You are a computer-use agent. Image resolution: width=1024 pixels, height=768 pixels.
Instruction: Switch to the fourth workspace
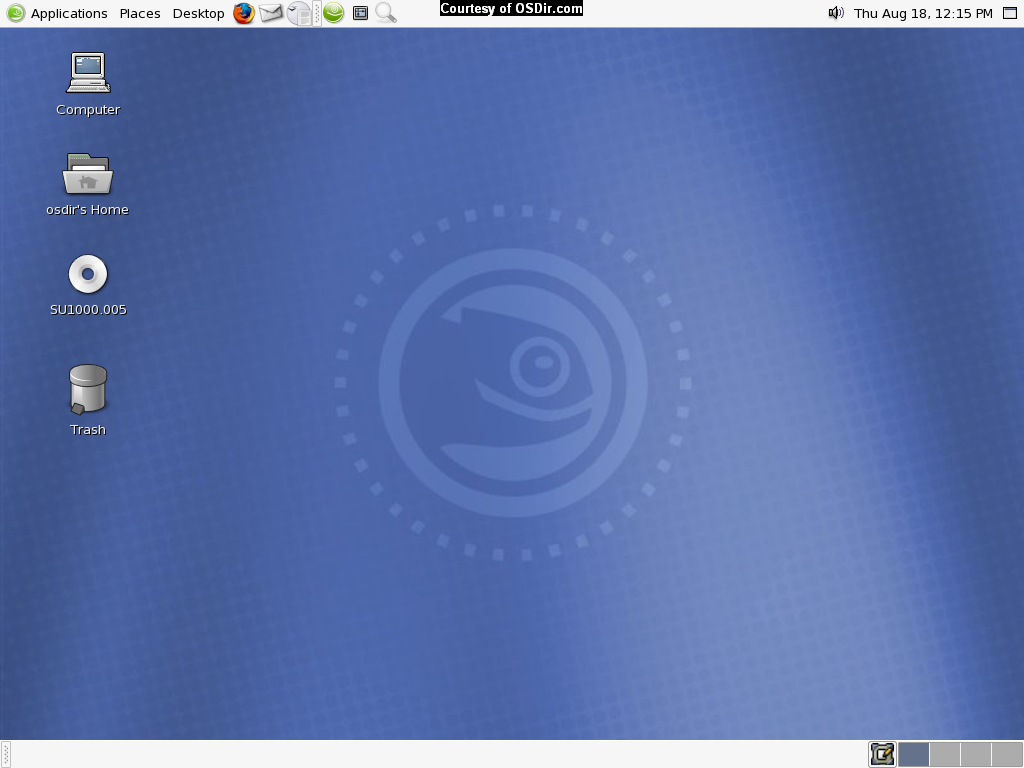pos(1007,754)
